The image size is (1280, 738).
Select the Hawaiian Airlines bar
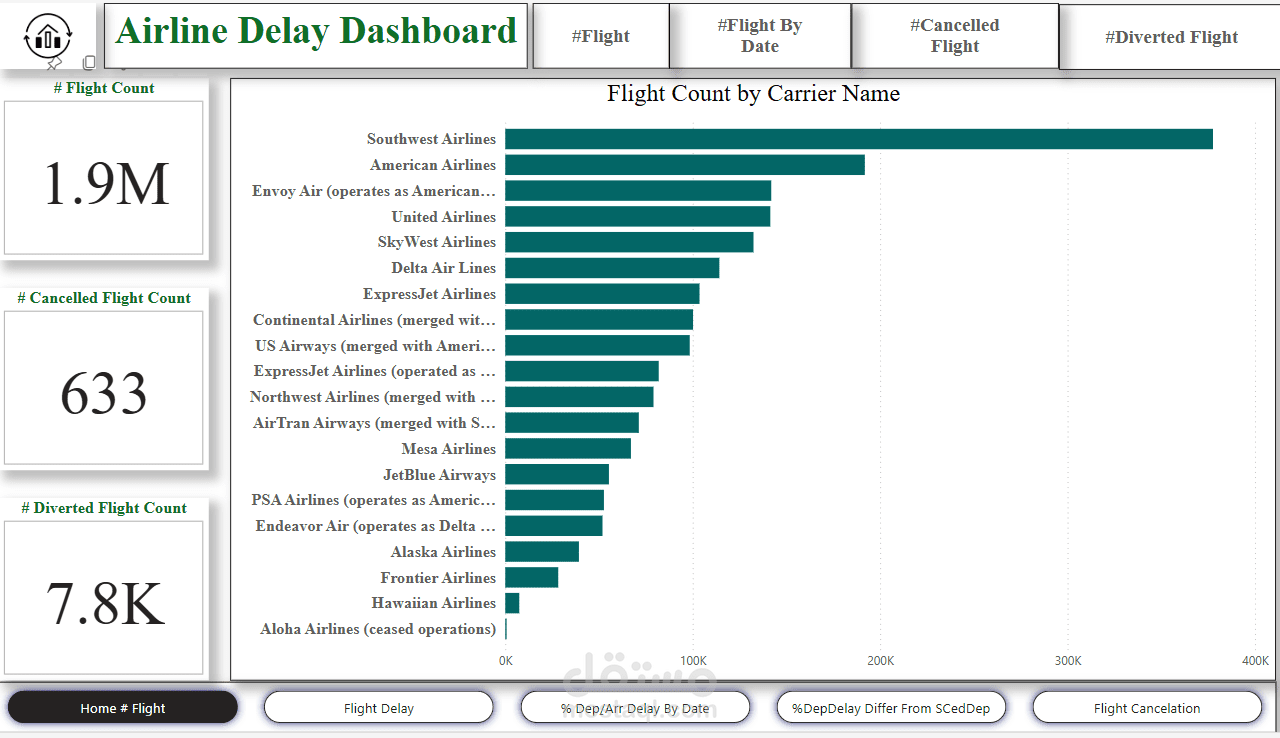tap(512, 603)
